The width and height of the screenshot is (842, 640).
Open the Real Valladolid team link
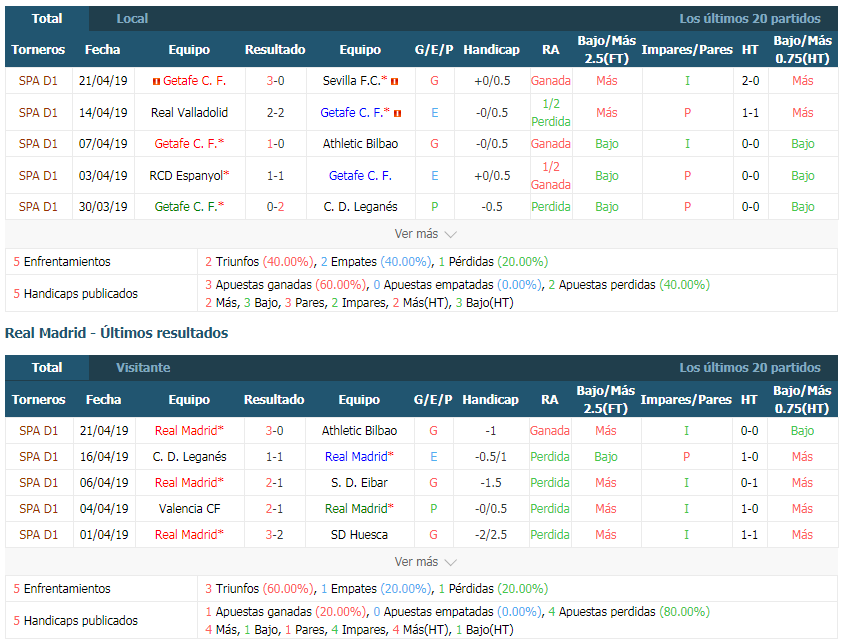(x=190, y=113)
